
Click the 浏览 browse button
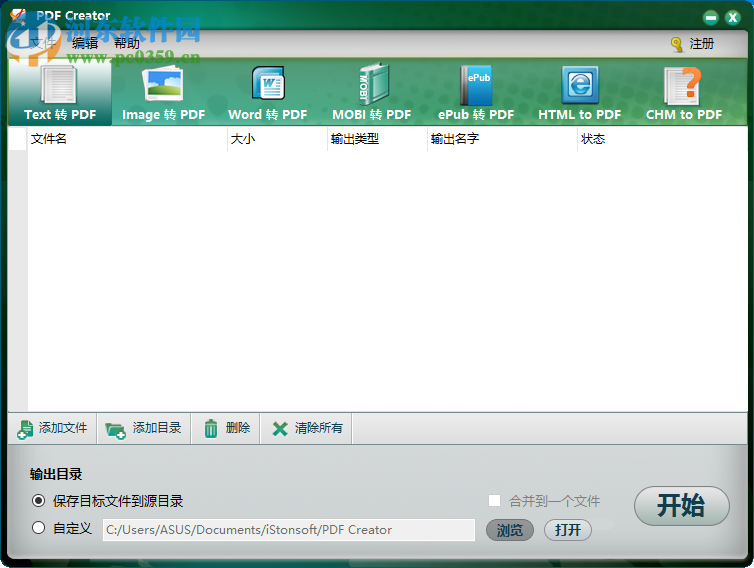(x=510, y=530)
